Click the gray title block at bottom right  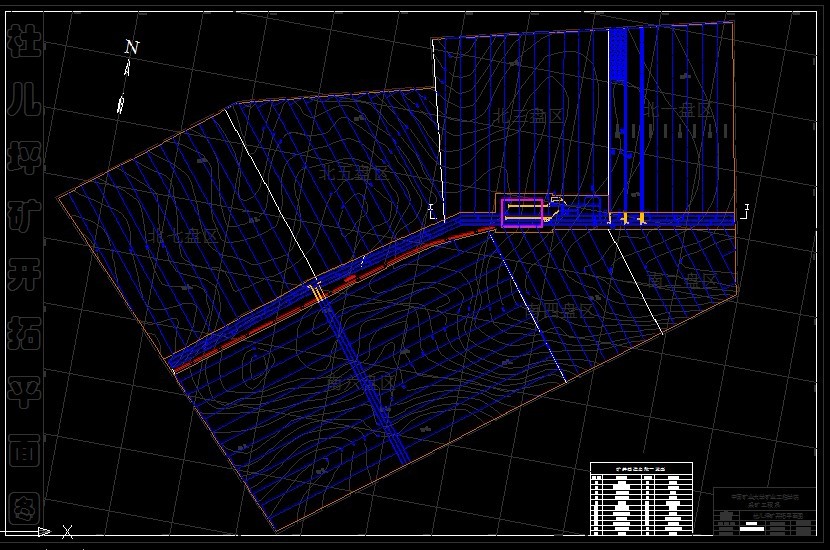764,511
